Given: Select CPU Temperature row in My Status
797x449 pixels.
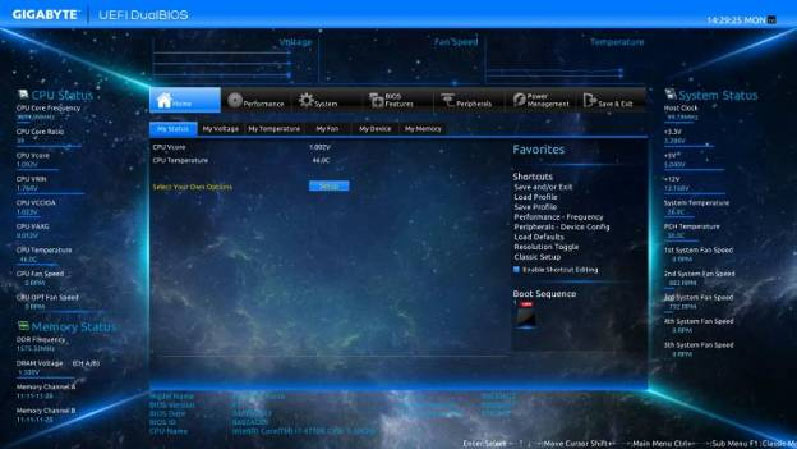Looking at the screenshot, I should click(x=242, y=160).
